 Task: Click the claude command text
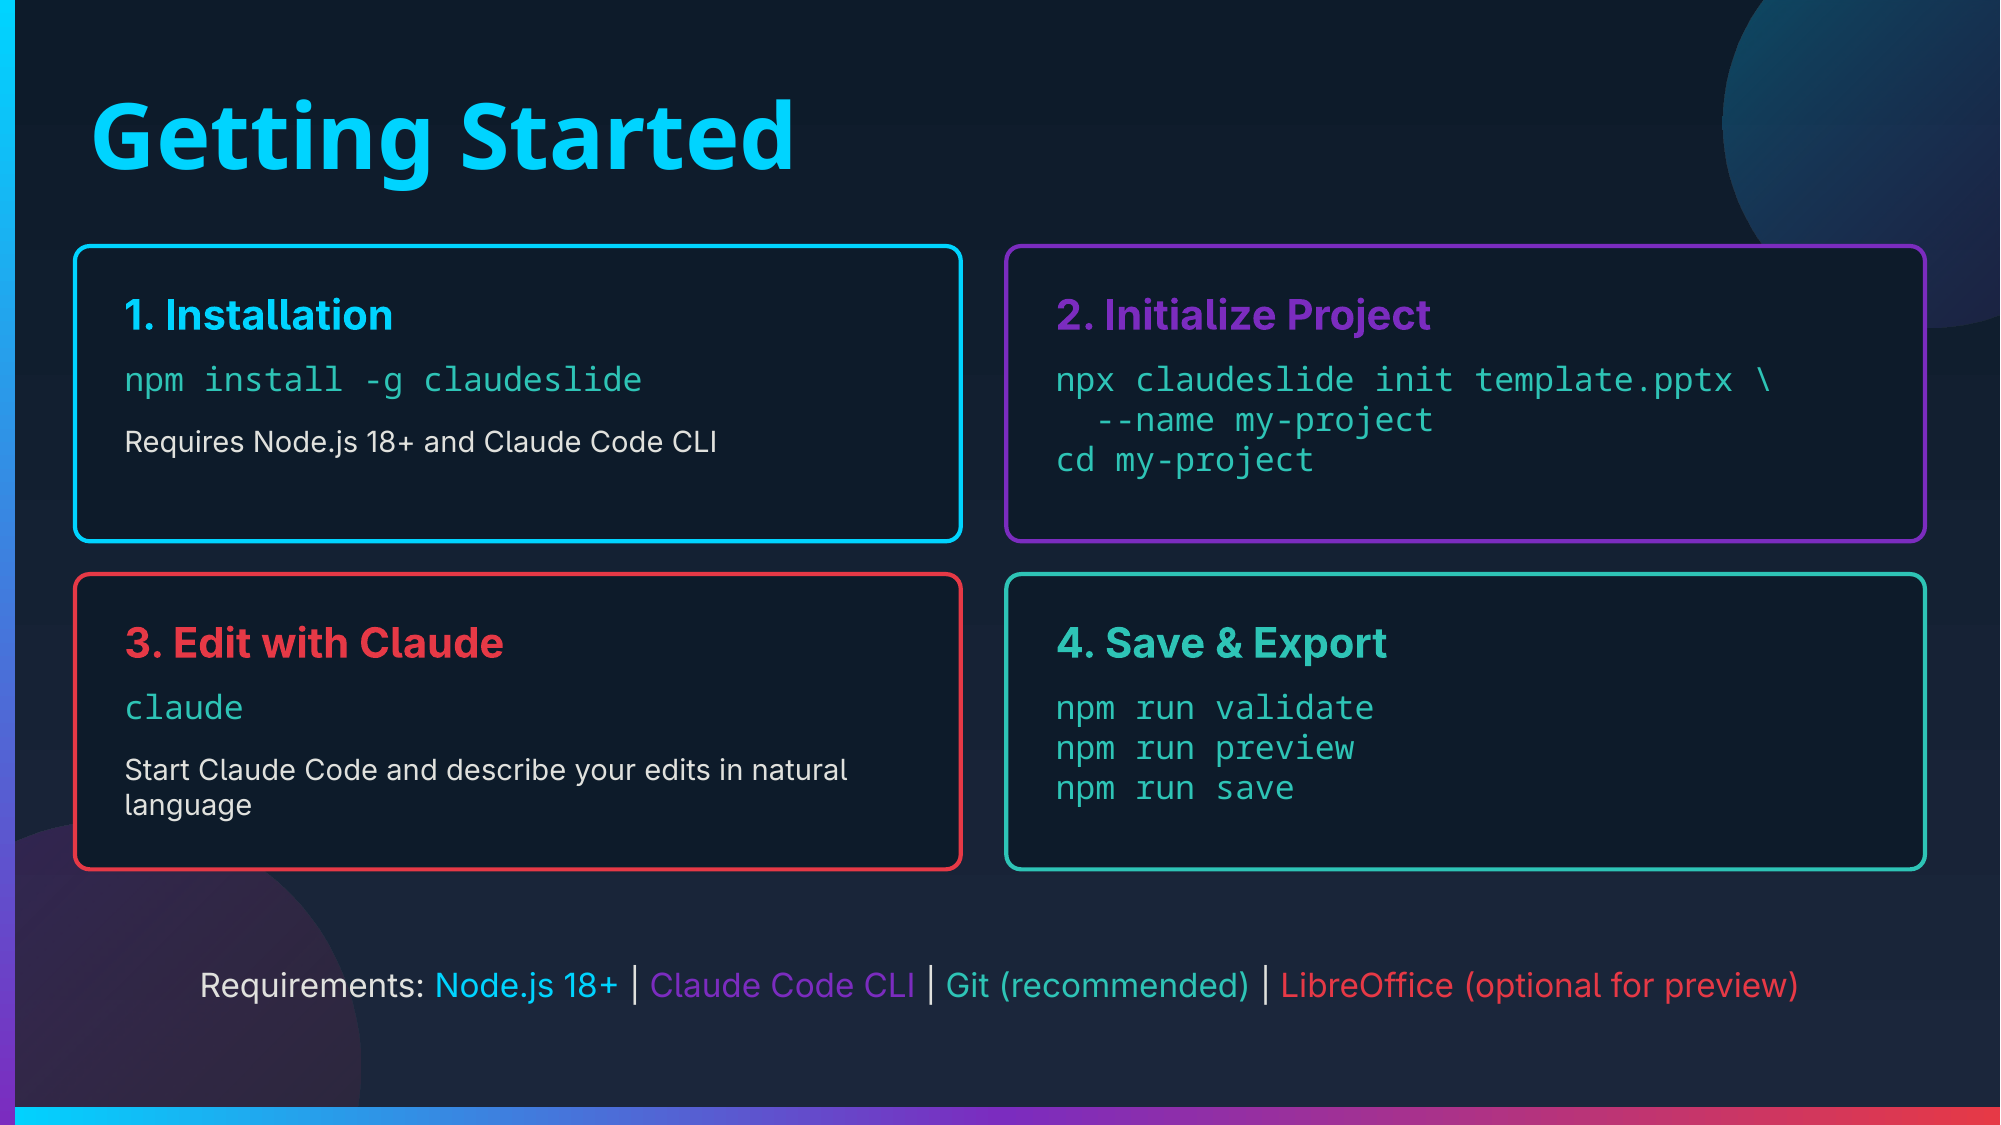click(184, 708)
